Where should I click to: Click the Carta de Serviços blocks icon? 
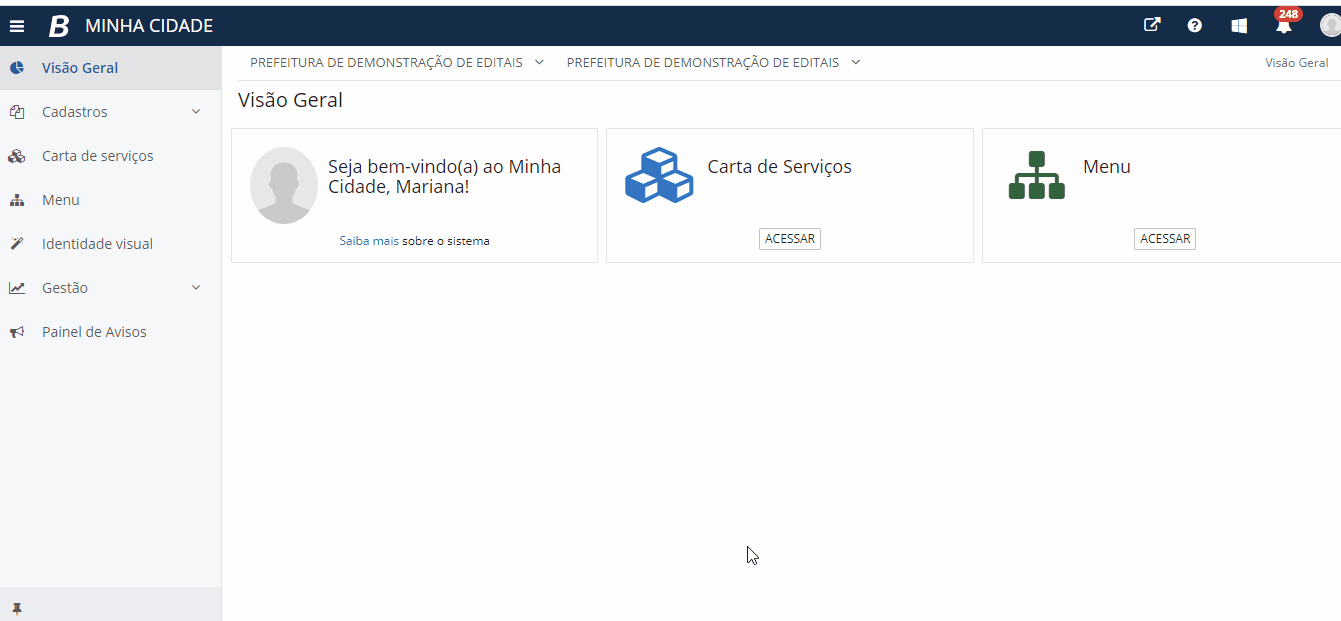tap(658, 175)
